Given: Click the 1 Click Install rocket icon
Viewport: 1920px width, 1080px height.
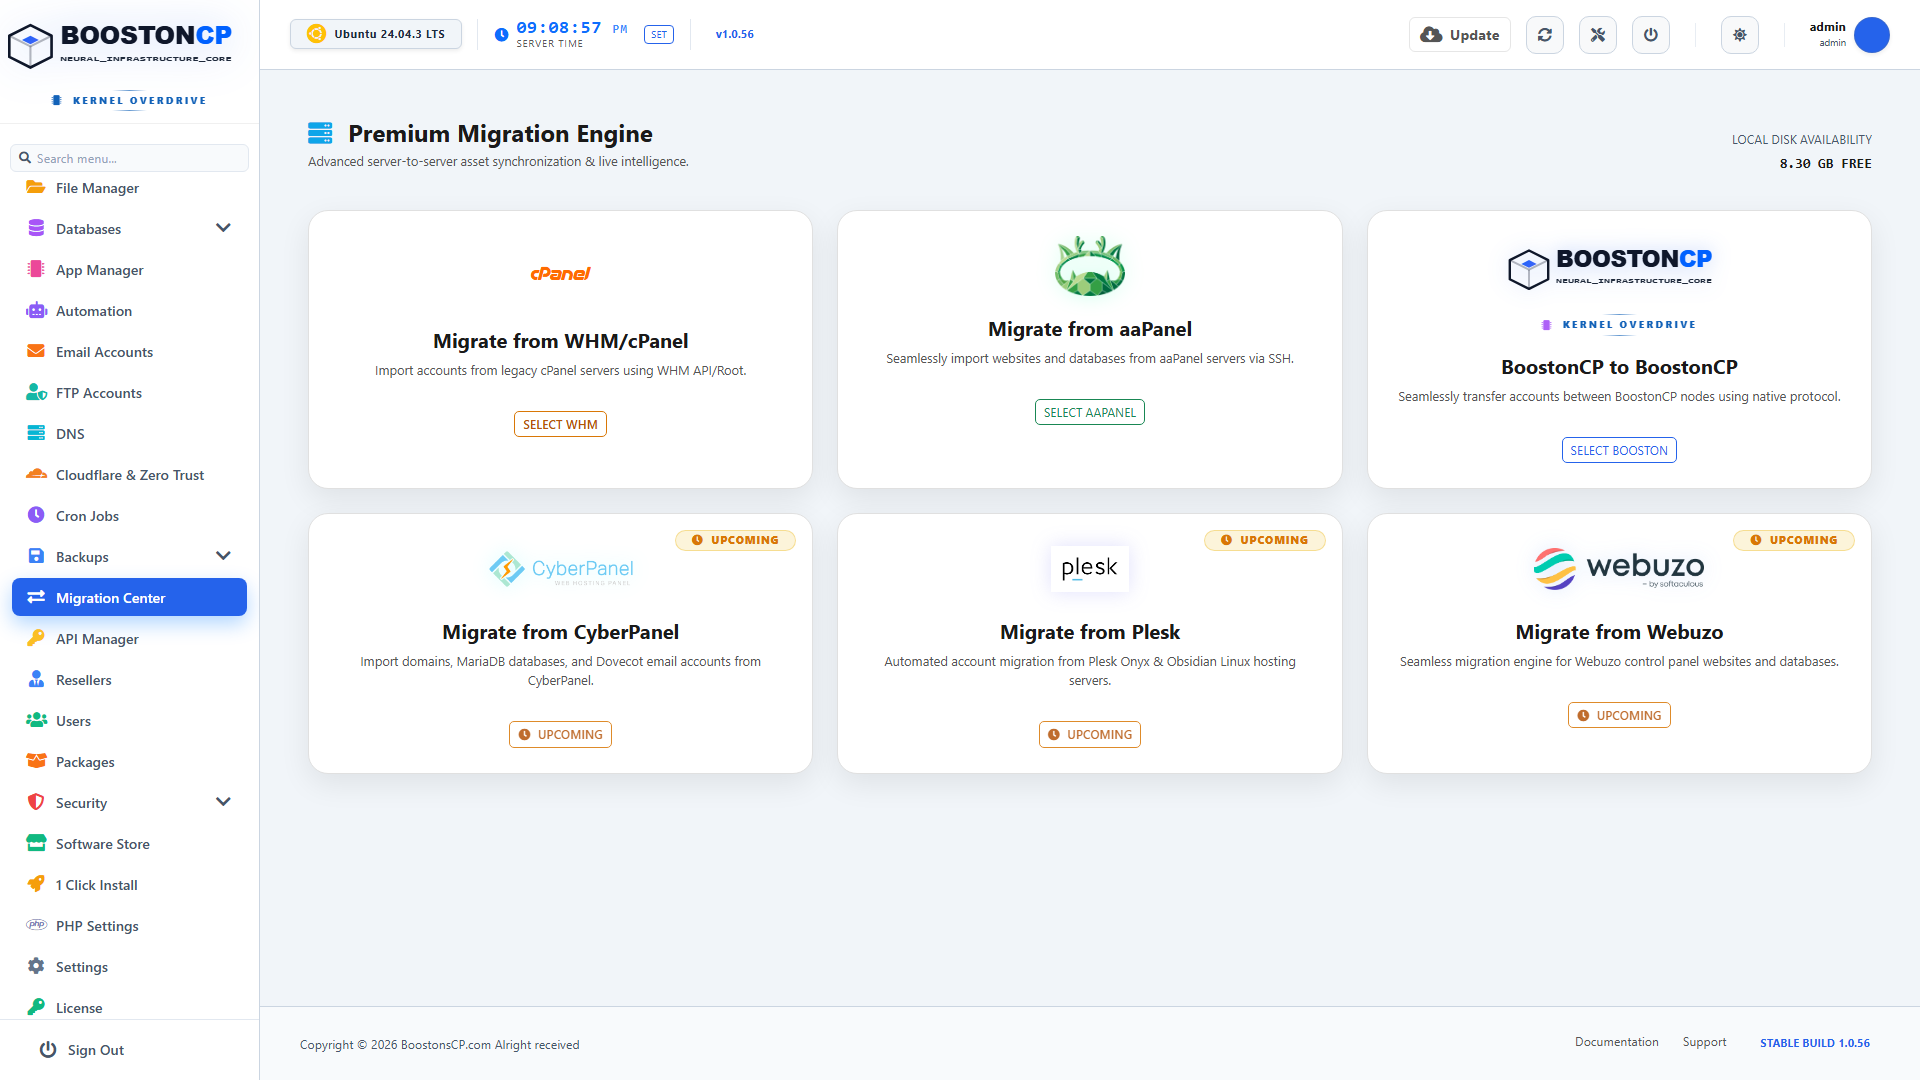Looking at the screenshot, I should 36,884.
